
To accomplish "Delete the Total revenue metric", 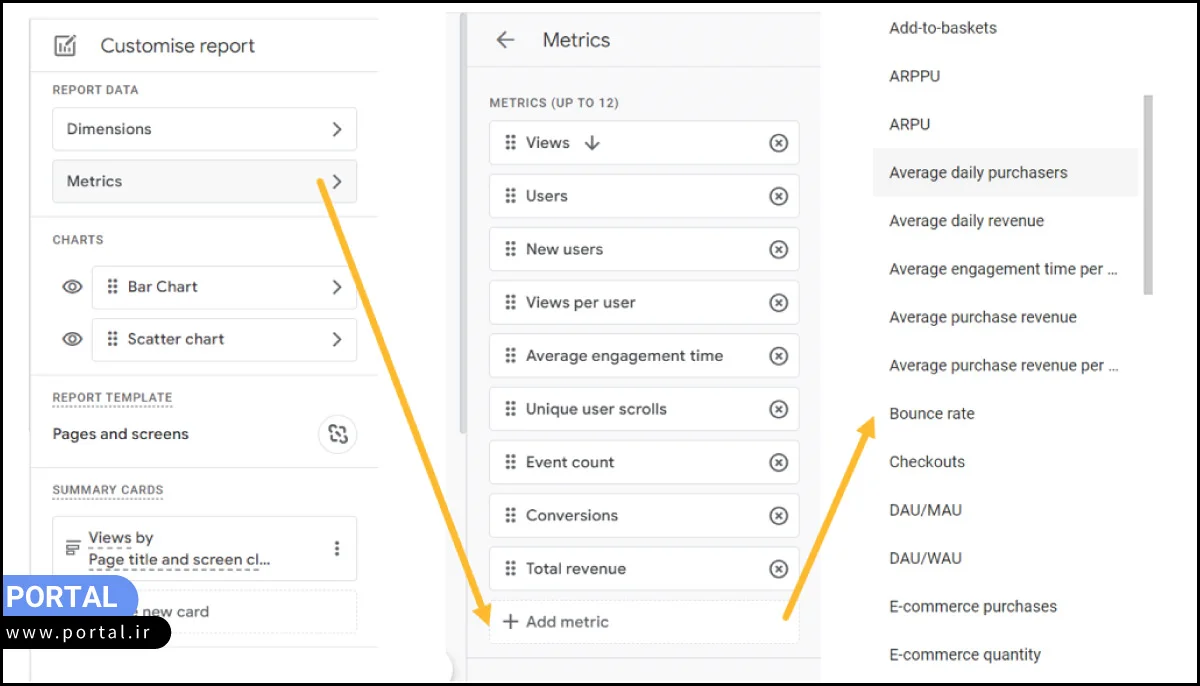I will click(x=778, y=569).
